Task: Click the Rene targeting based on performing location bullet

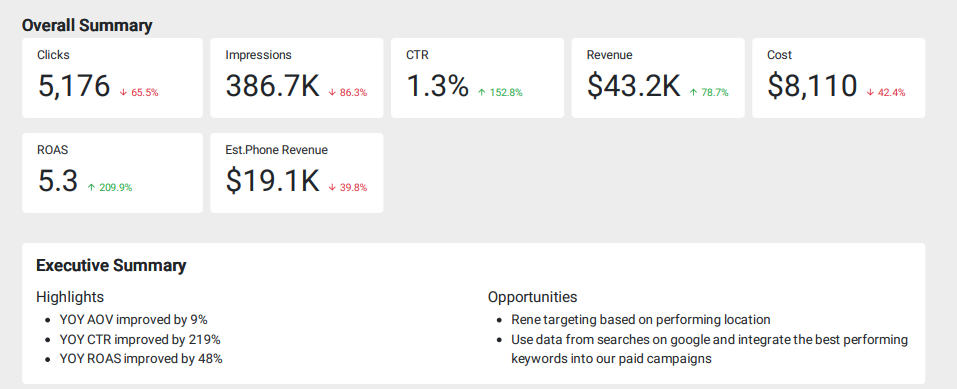Action: 641,320
